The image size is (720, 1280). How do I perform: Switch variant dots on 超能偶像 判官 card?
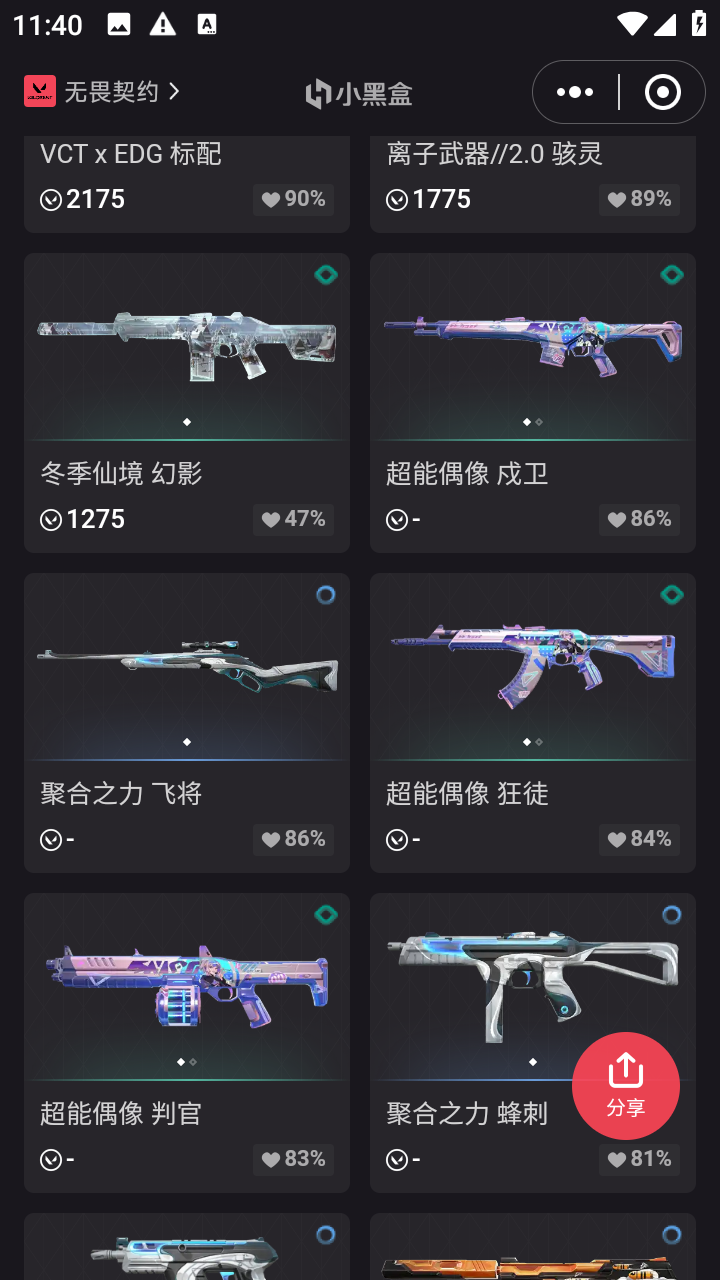point(187,1062)
